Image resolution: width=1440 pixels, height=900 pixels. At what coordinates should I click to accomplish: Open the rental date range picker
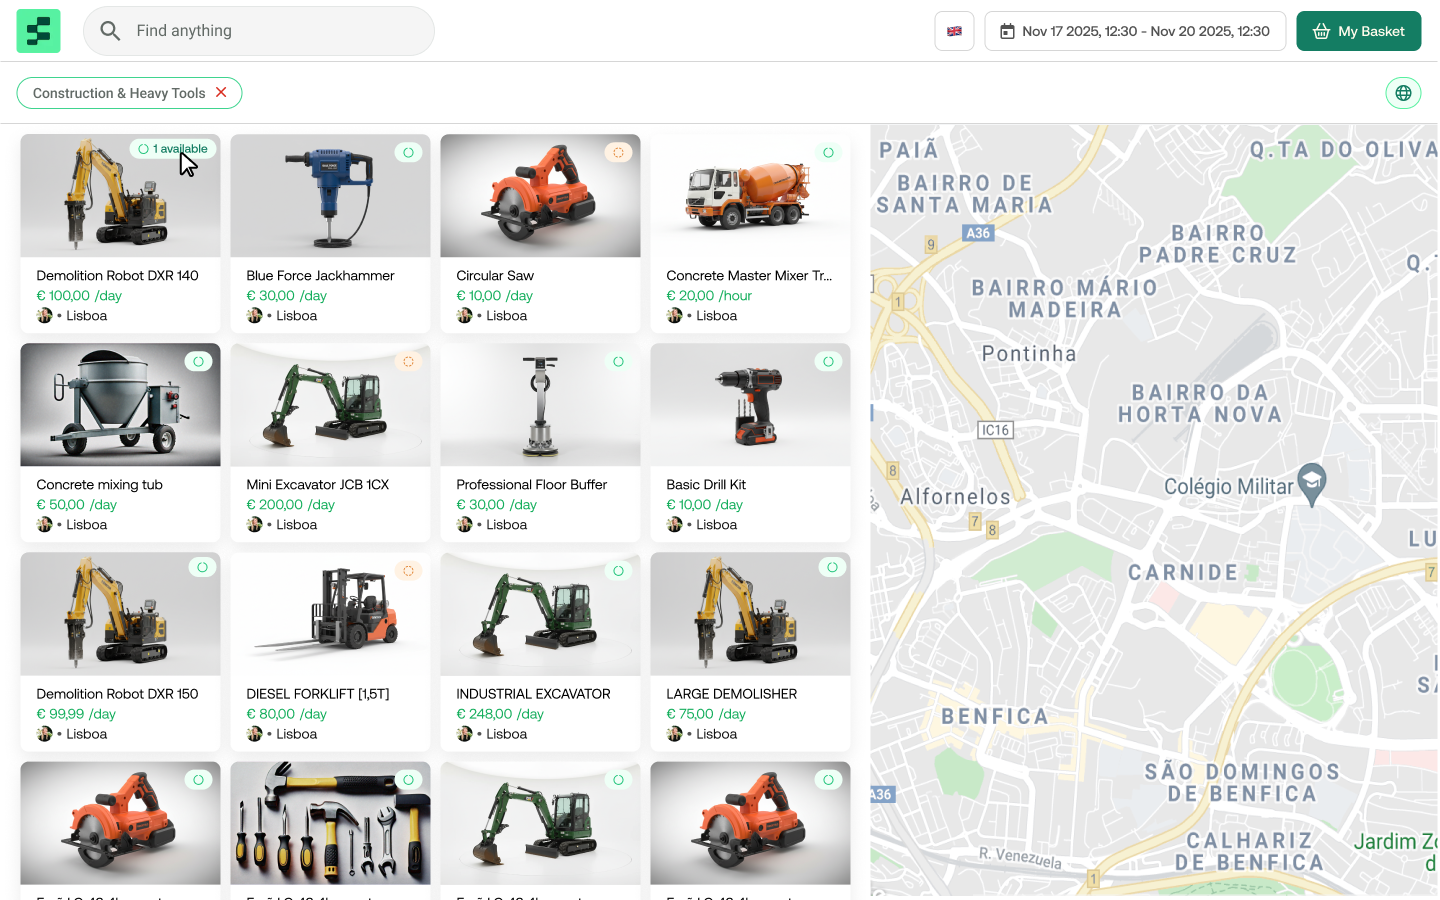pyautogui.click(x=1135, y=31)
